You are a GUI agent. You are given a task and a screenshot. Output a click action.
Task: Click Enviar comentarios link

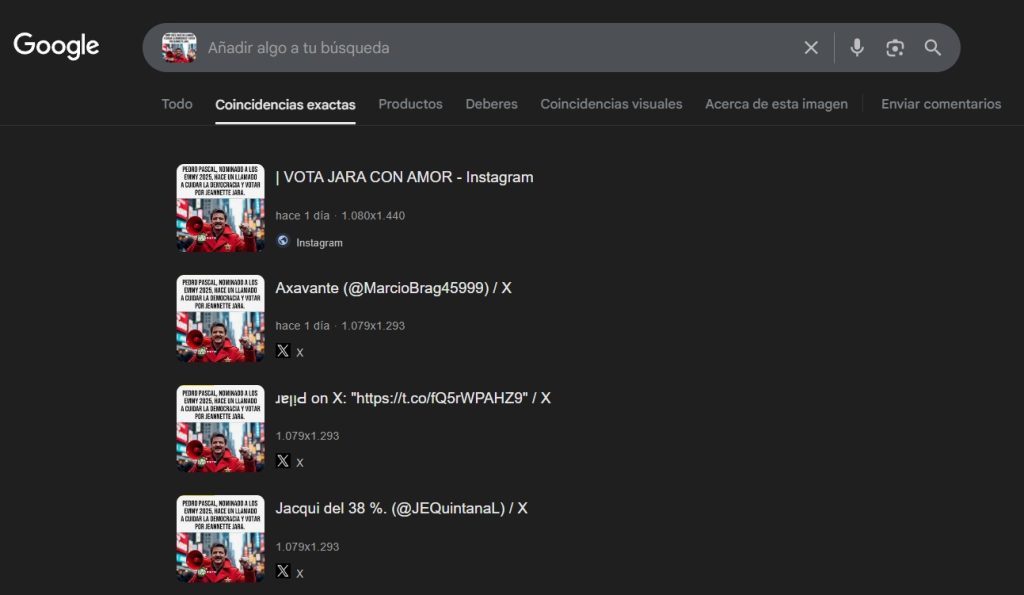click(x=941, y=104)
